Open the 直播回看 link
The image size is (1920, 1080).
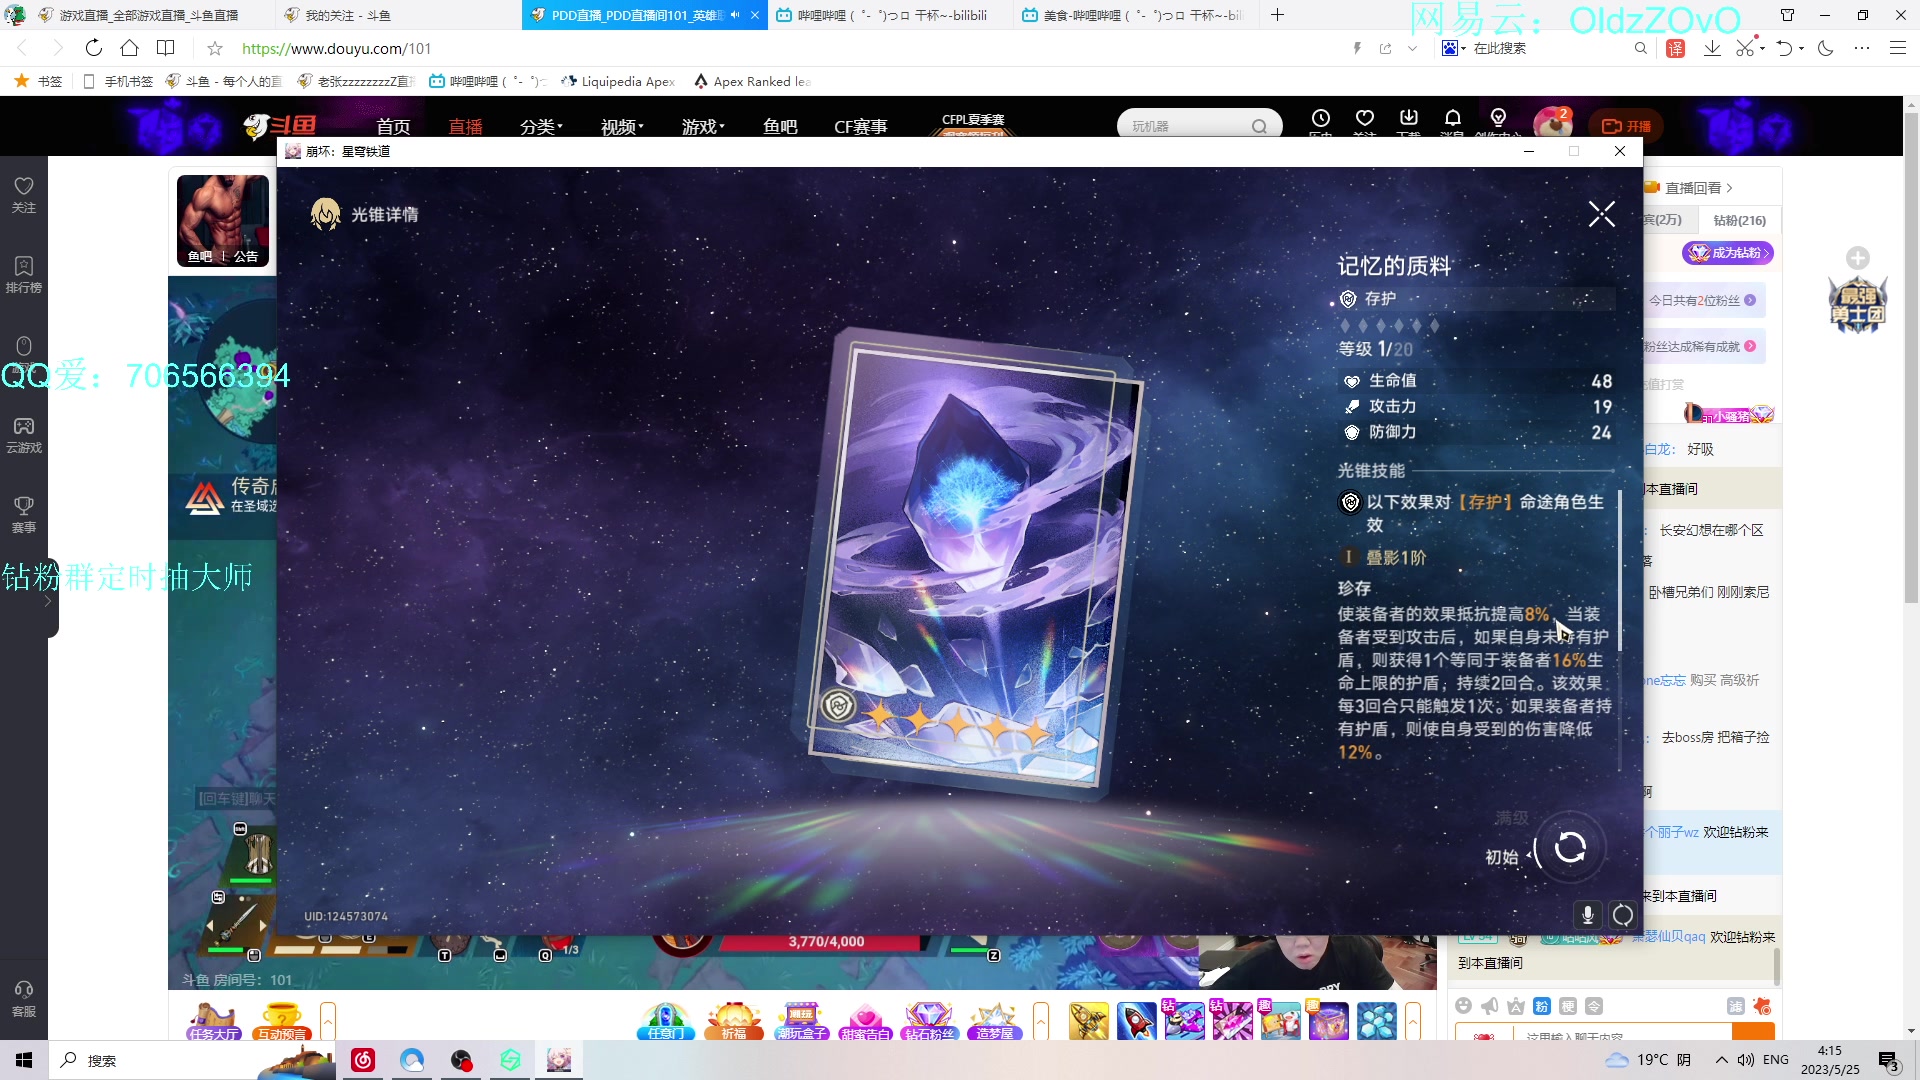click(1692, 188)
